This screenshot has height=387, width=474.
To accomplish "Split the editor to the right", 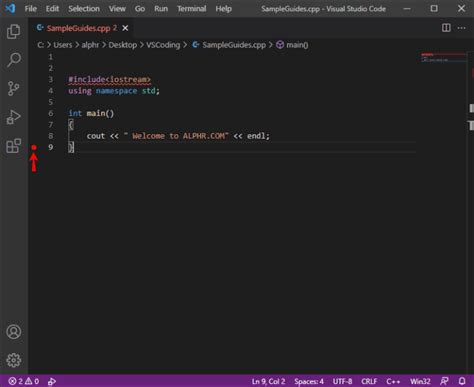I will [446, 28].
